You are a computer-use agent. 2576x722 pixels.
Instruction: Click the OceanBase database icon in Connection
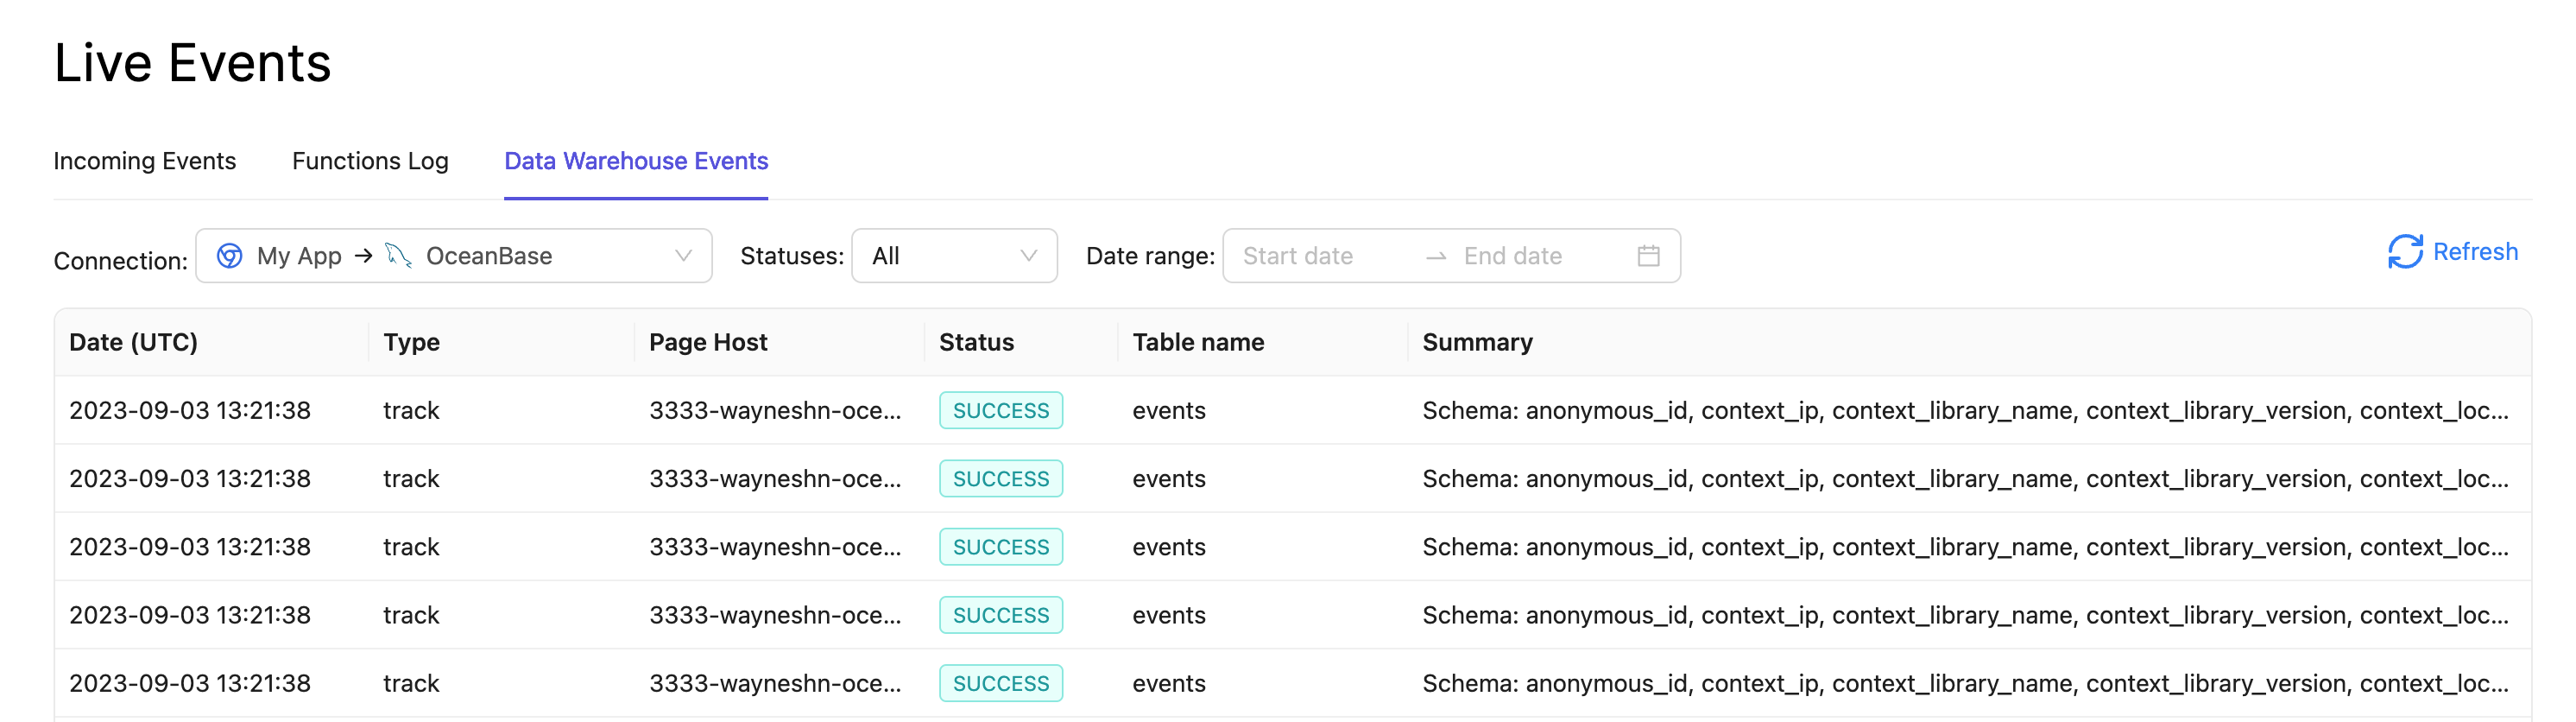tap(398, 256)
